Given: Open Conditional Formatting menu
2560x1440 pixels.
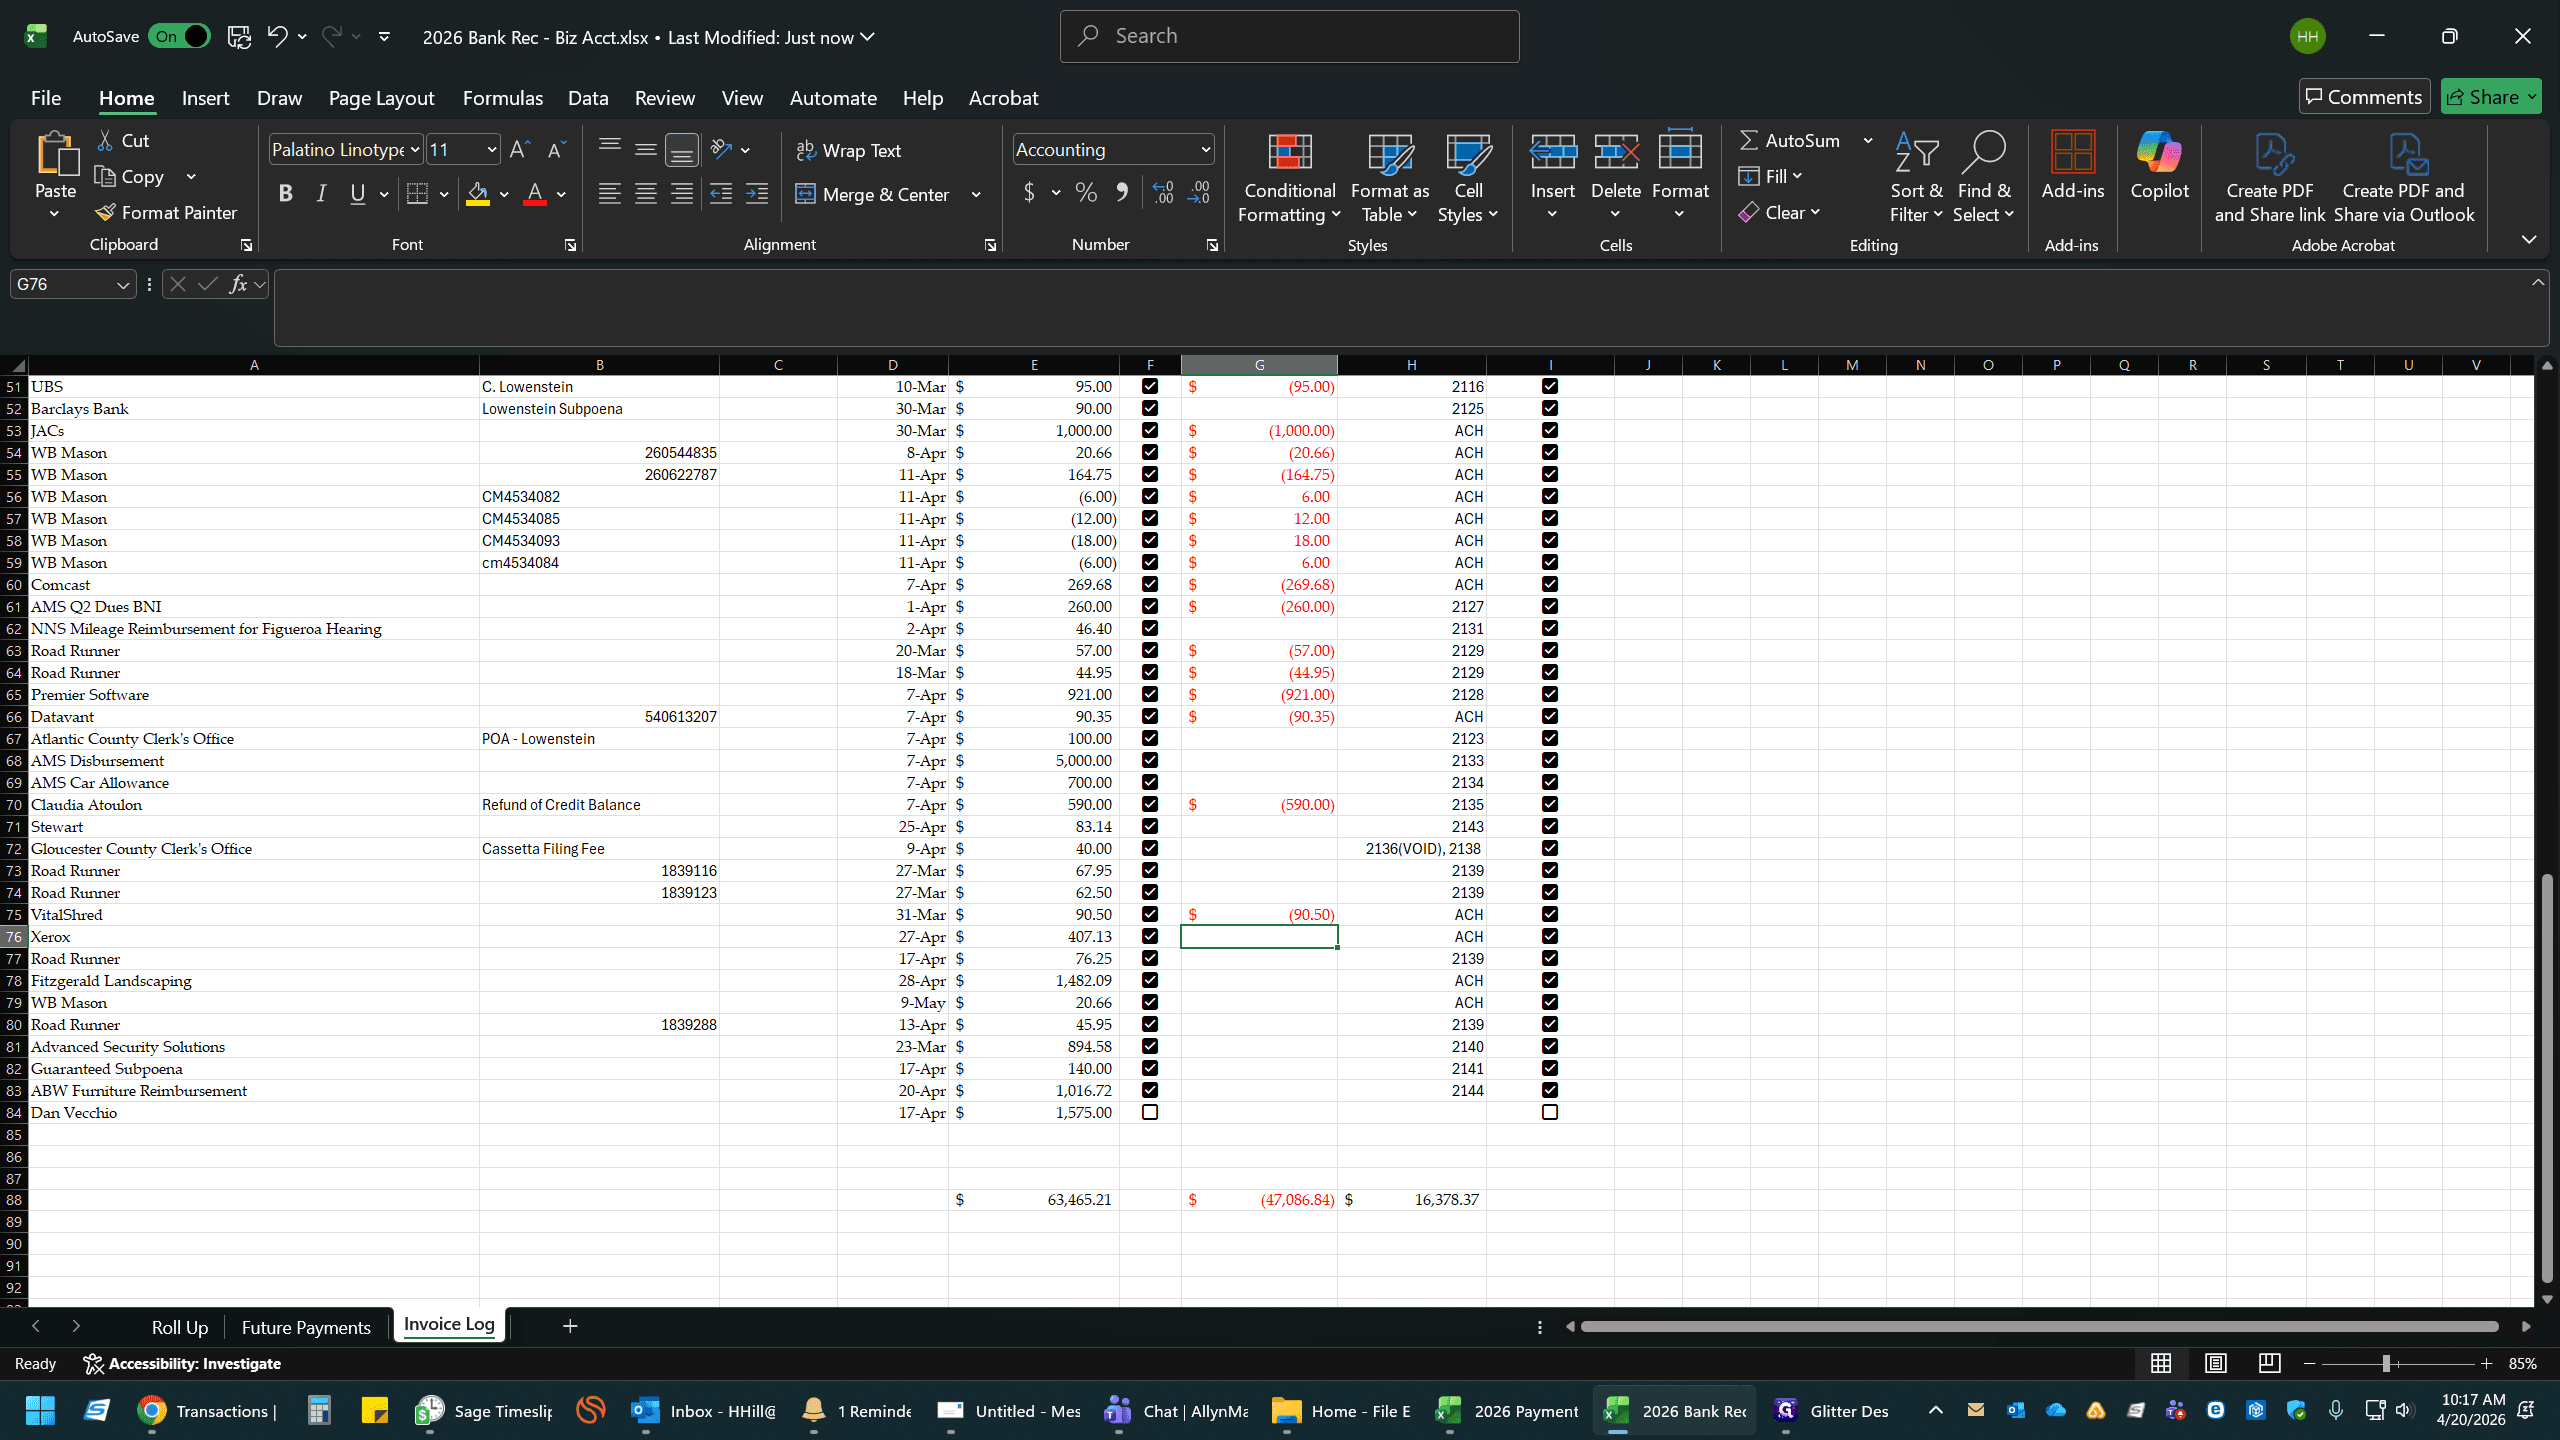Looking at the screenshot, I should [1289, 178].
